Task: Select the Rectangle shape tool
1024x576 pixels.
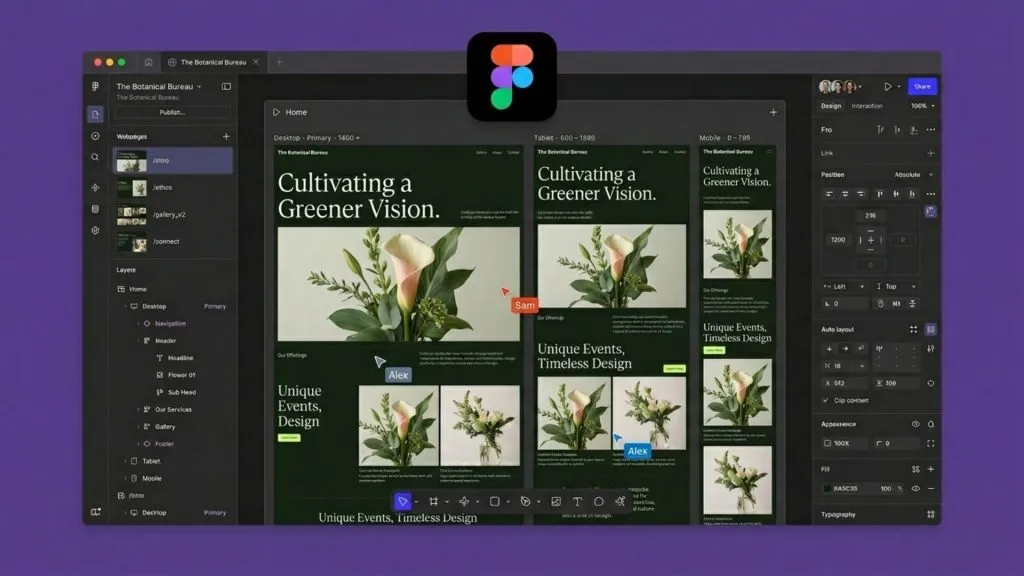Action: (494, 502)
